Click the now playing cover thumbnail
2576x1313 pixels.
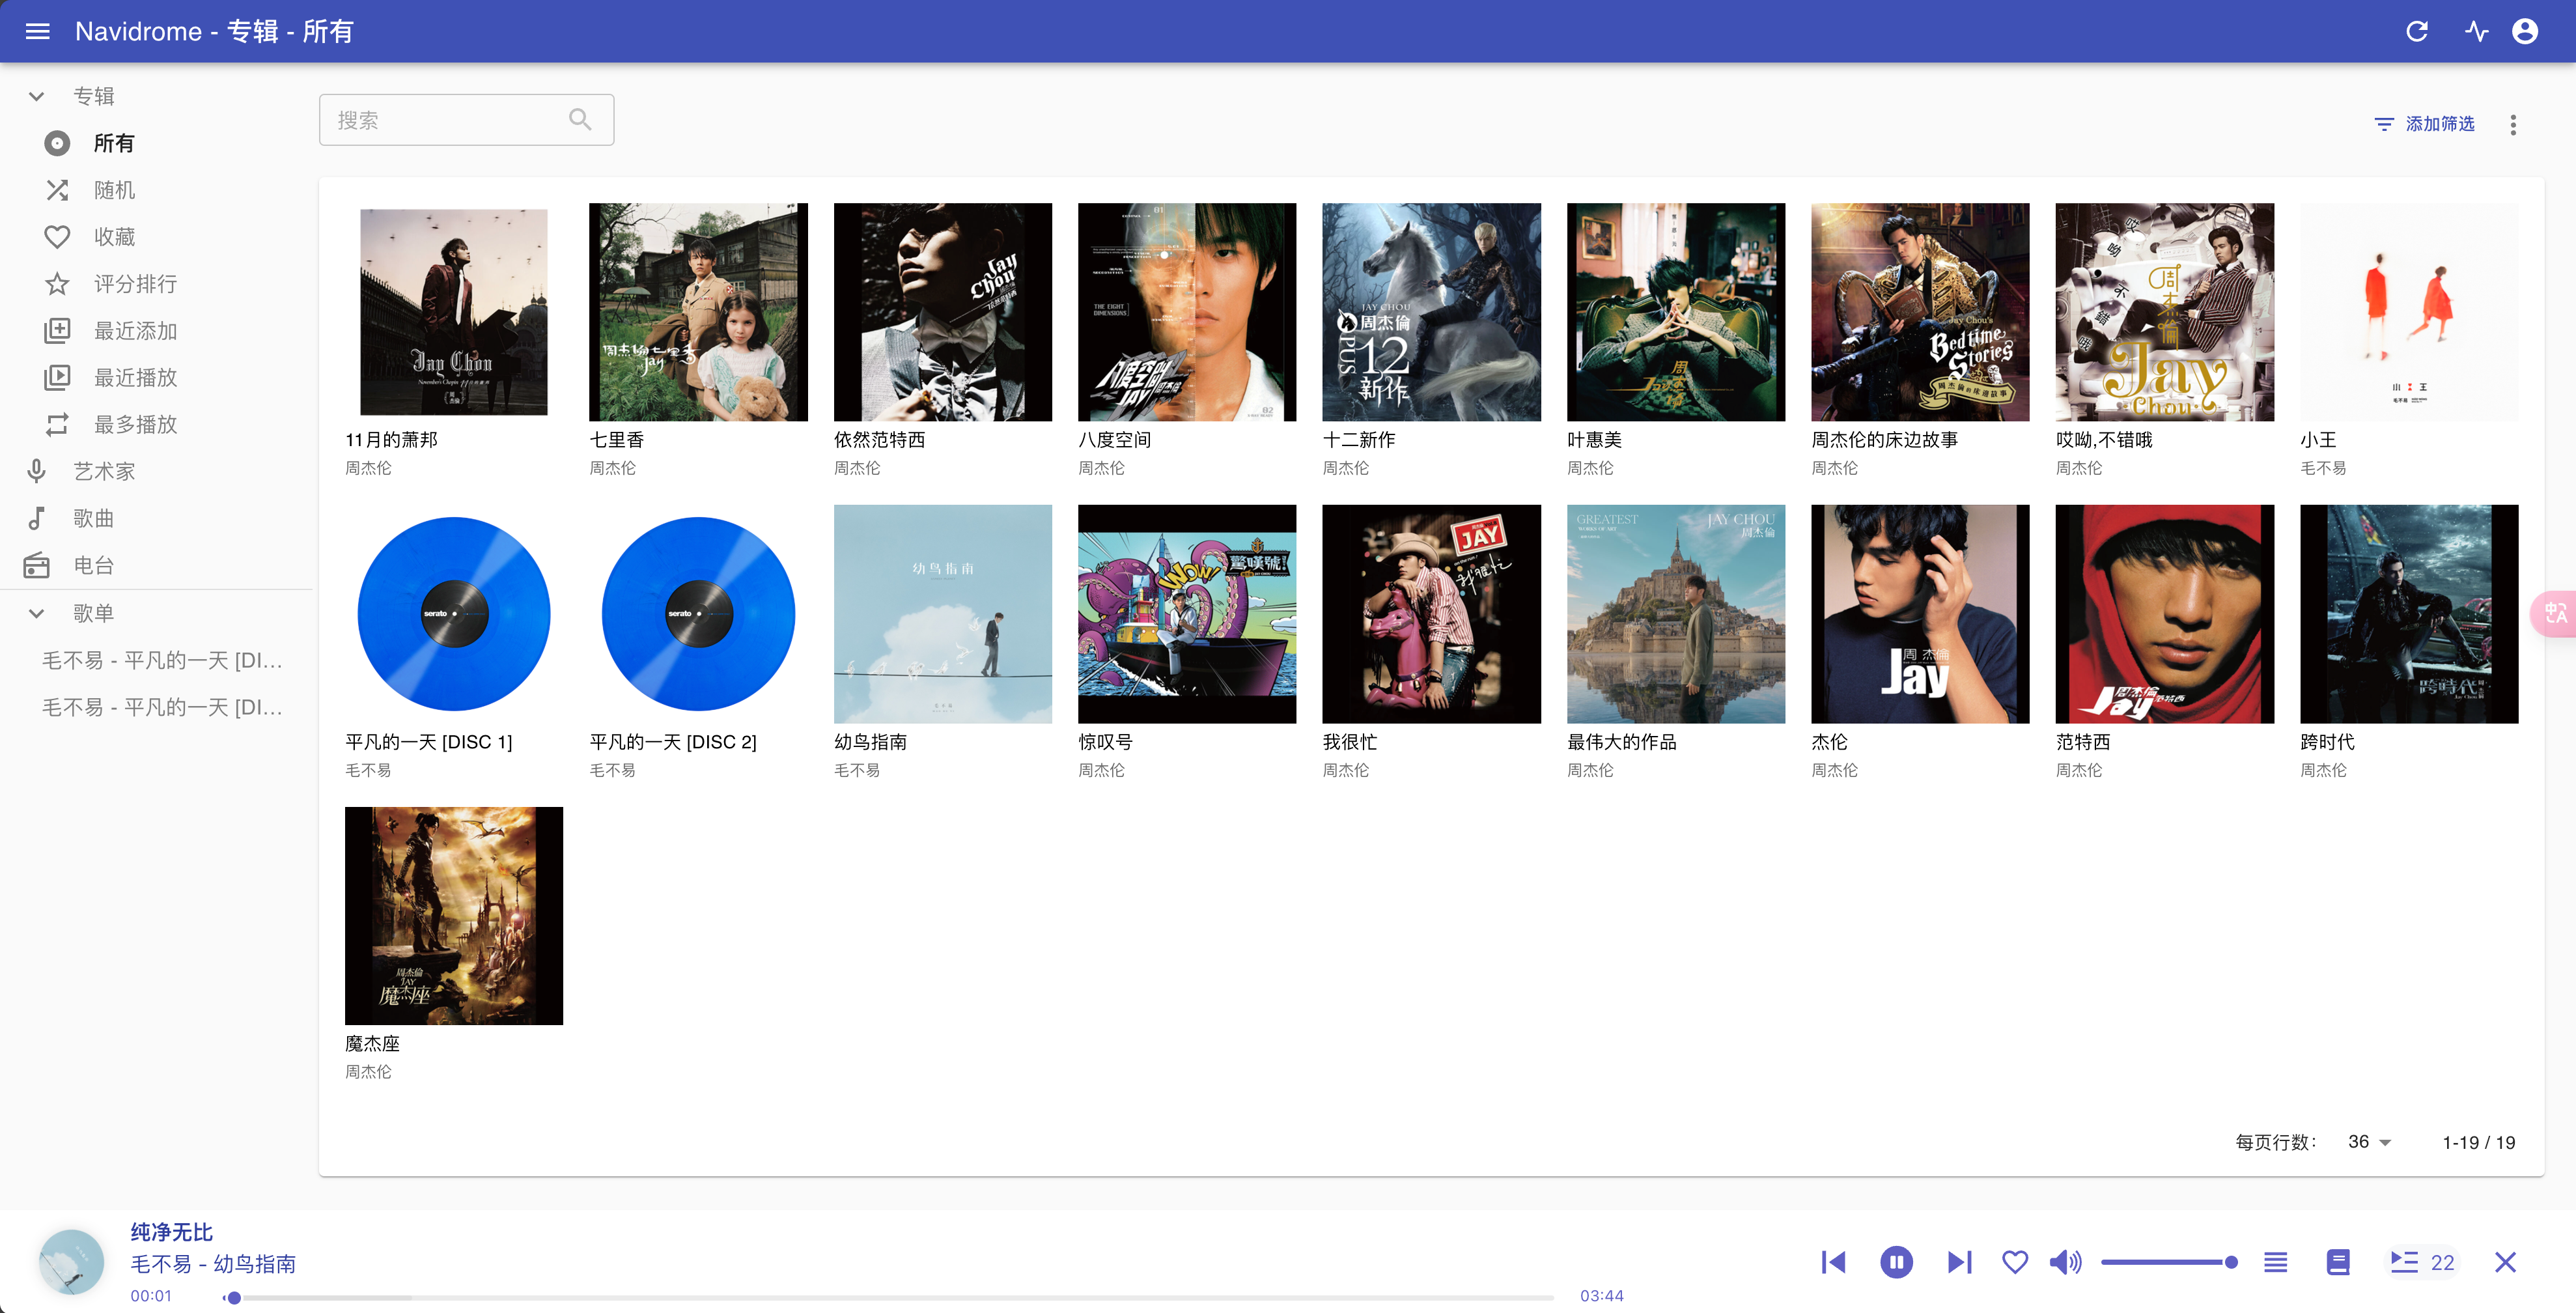(x=71, y=1262)
